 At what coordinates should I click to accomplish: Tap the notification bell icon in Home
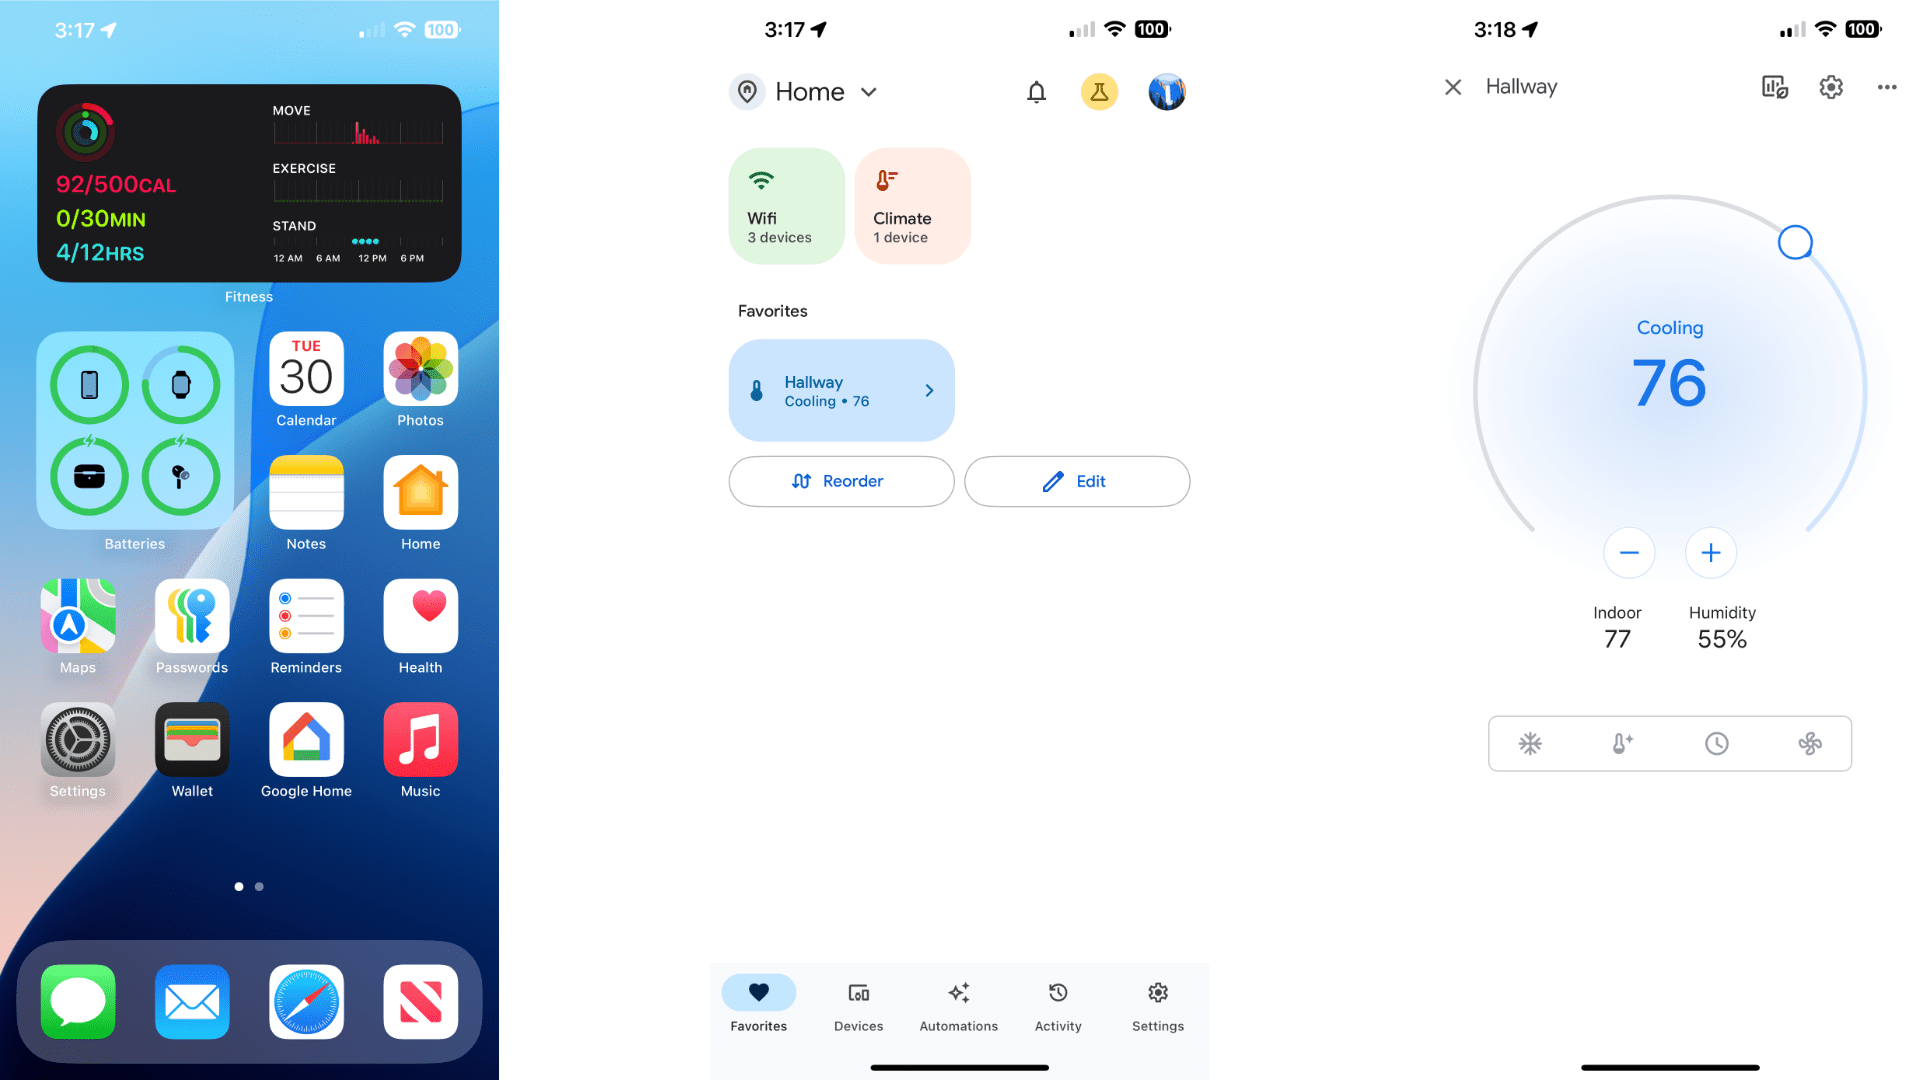coord(1036,91)
